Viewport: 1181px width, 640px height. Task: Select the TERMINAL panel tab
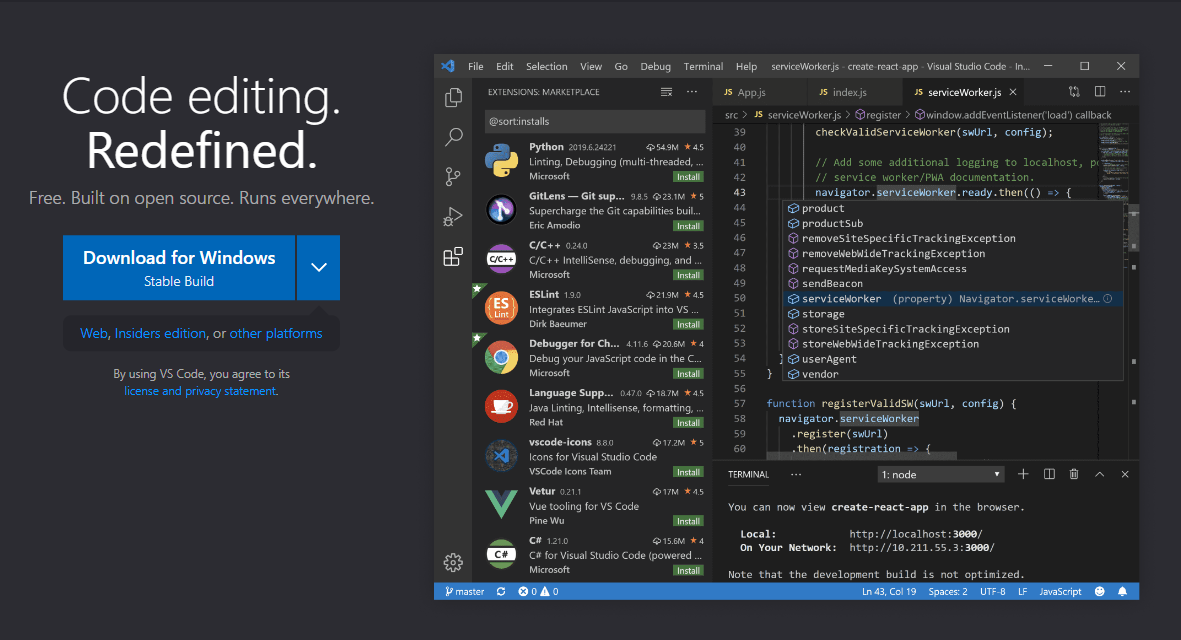pos(748,474)
